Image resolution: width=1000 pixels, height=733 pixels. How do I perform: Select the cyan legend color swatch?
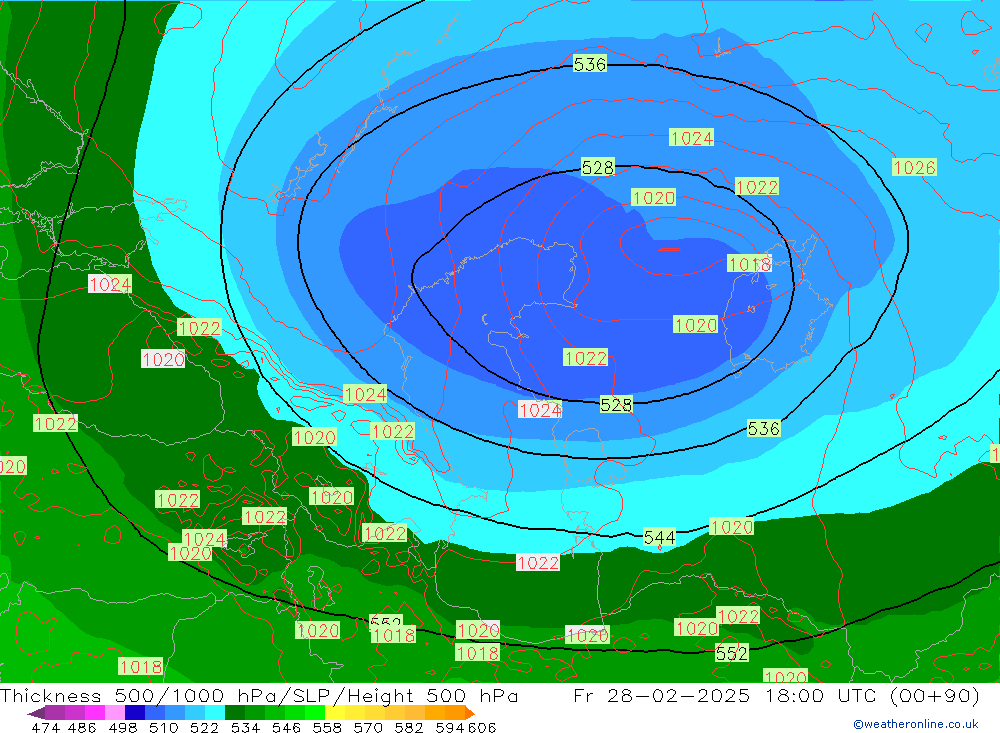point(215,712)
